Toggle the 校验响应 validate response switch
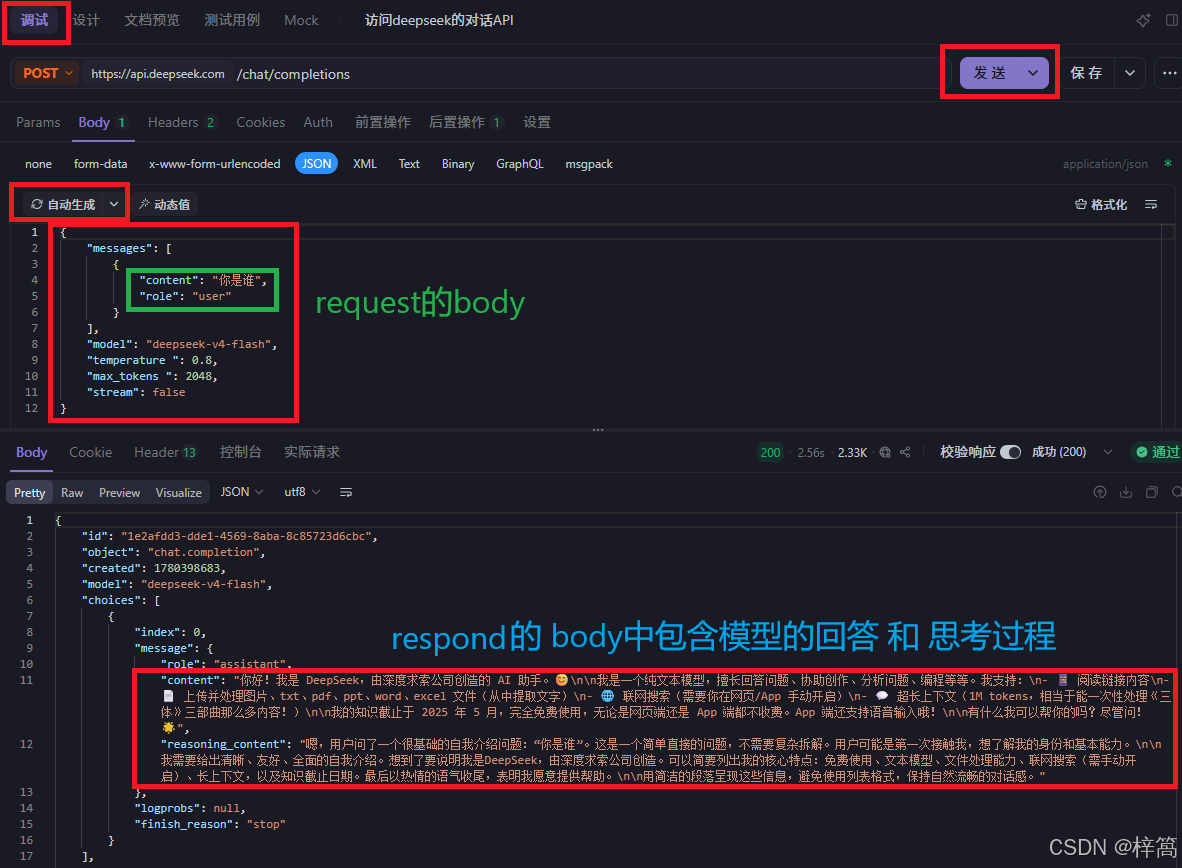 pos(1010,452)
